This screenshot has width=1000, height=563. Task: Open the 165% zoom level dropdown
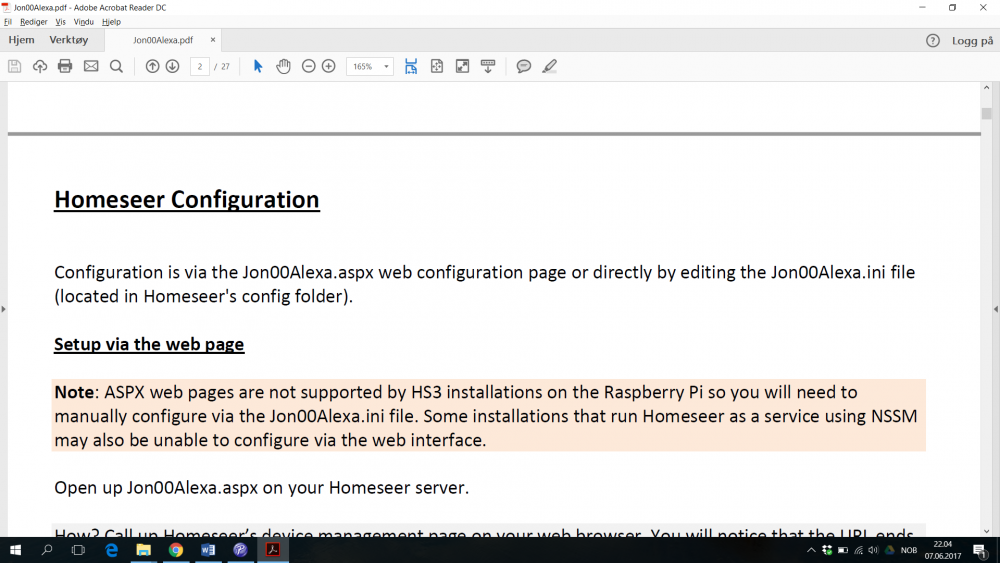386,66
